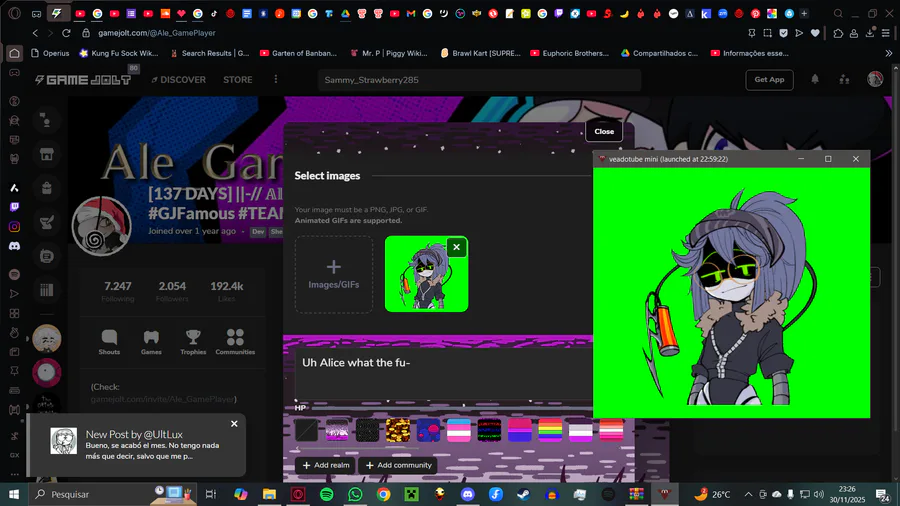Open Instagram in the browser sidebar
900x506 pixels.
click(14, 227)
